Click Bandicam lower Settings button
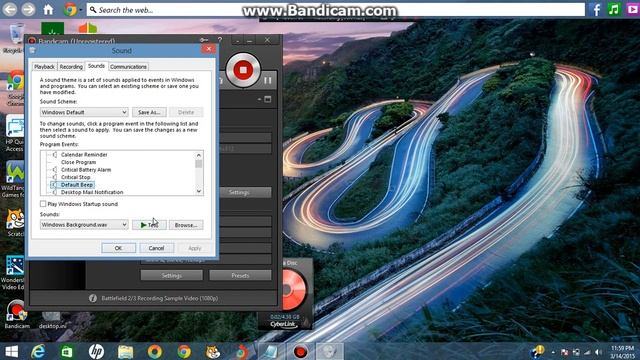This screenshot has width=640, height=360. tap(172, 276)
